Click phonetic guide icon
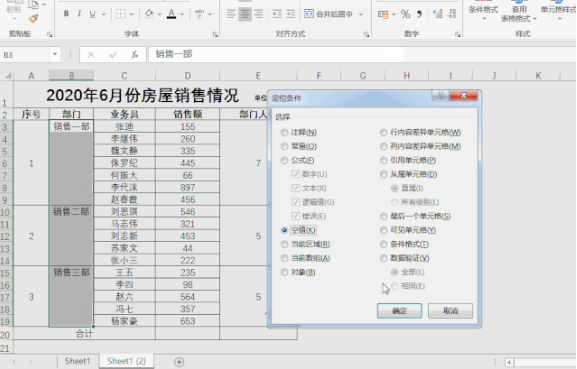The image size is (577, 369). (x=199, y=14)
